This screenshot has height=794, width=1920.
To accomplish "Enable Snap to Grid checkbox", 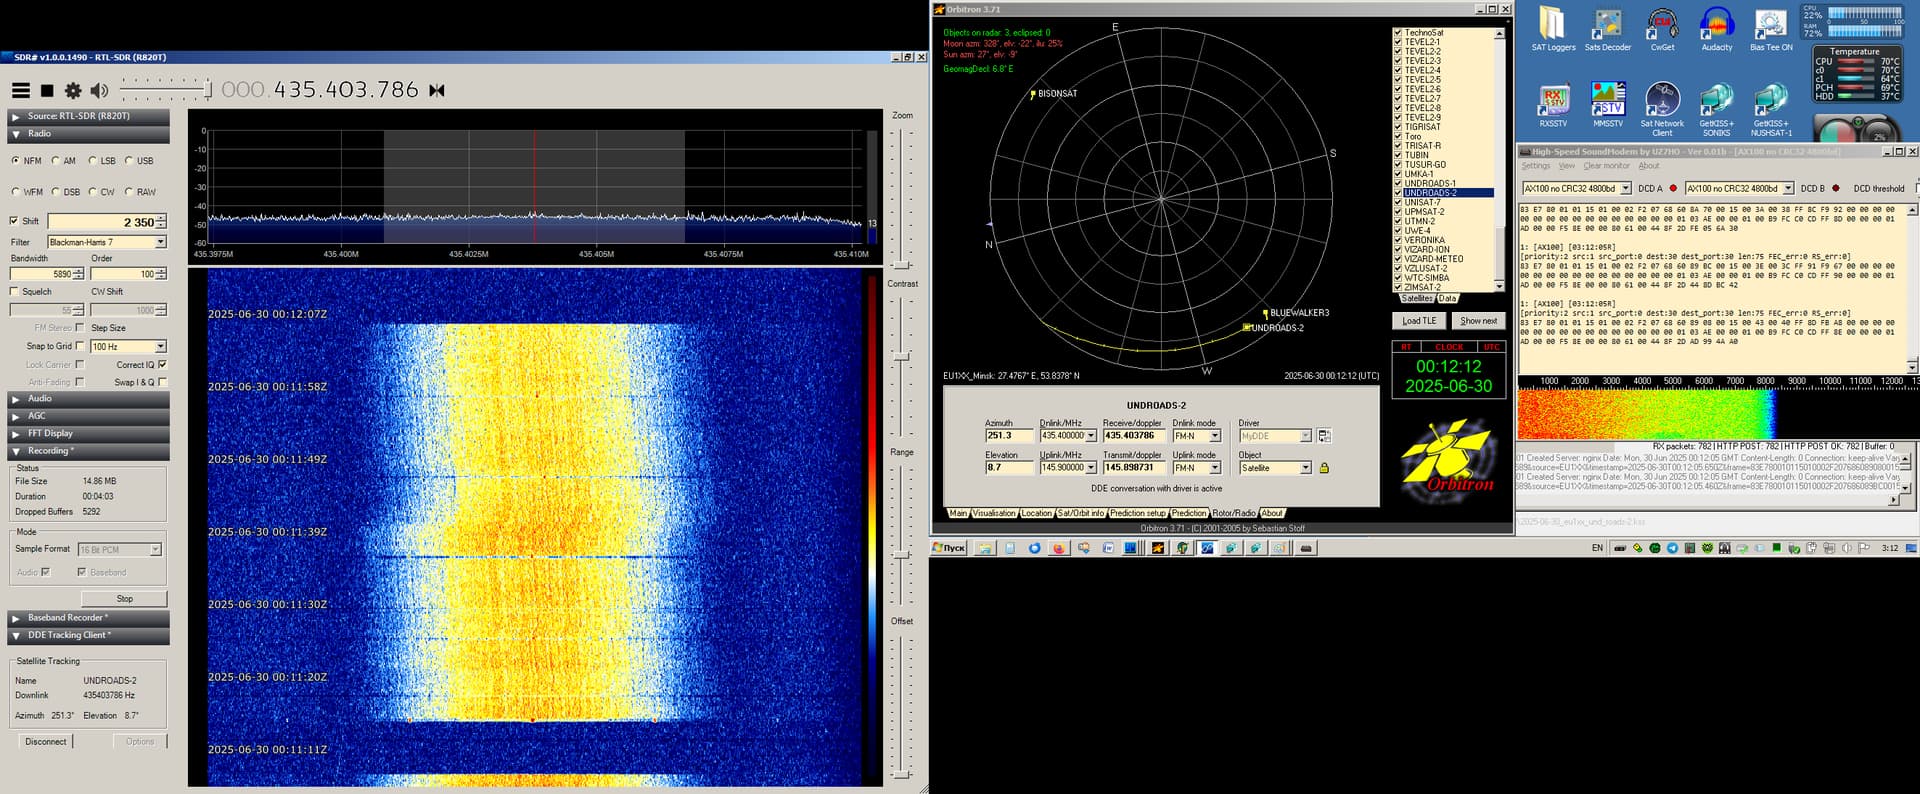I will pyautogui.click(x=80, y=346).
